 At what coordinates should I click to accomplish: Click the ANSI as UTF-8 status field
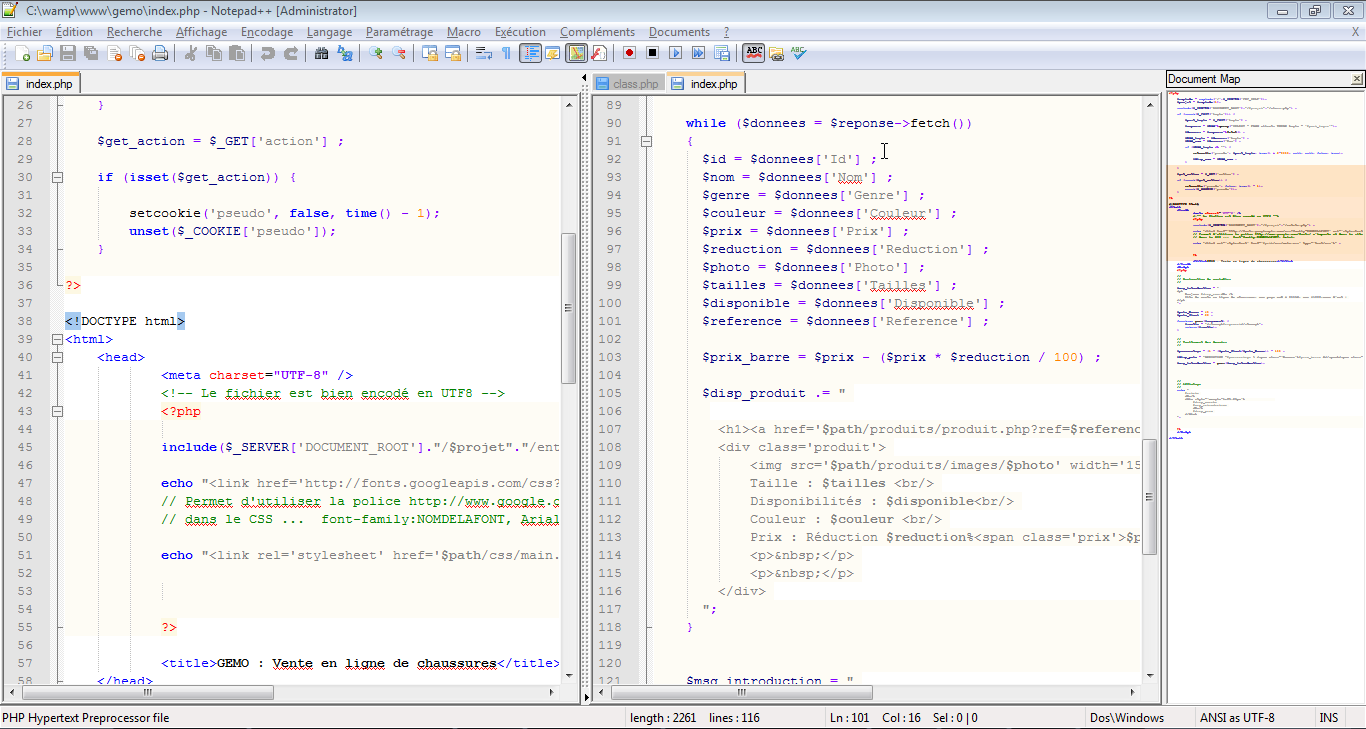click(1237, 717)
